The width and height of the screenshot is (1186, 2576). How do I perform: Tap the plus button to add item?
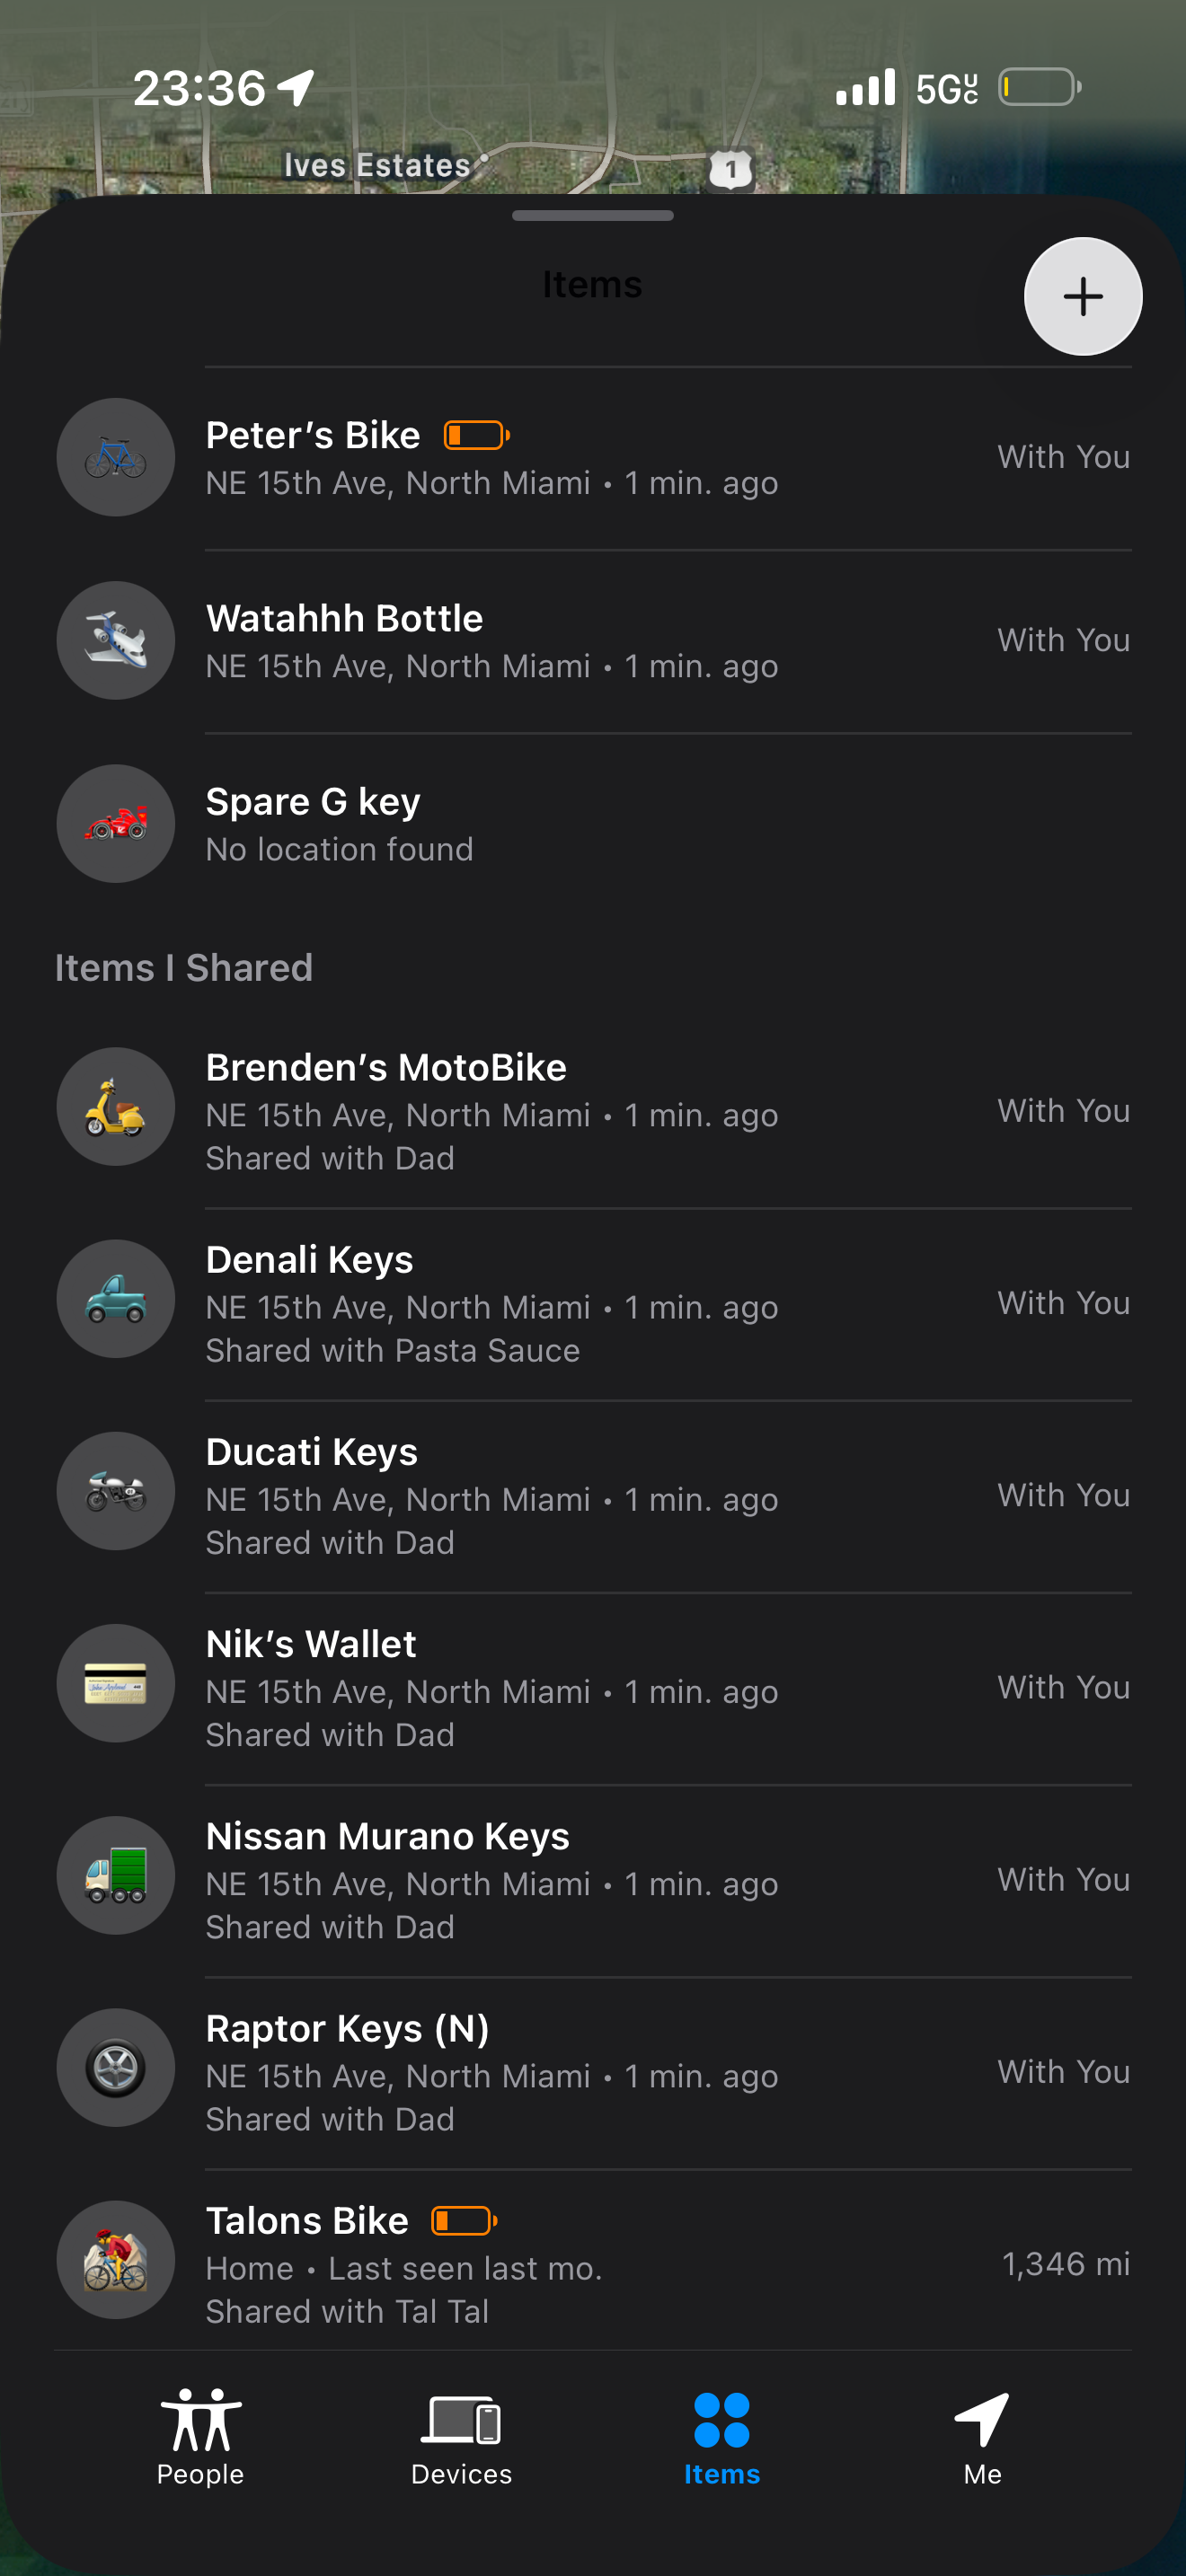[1083, 296]
